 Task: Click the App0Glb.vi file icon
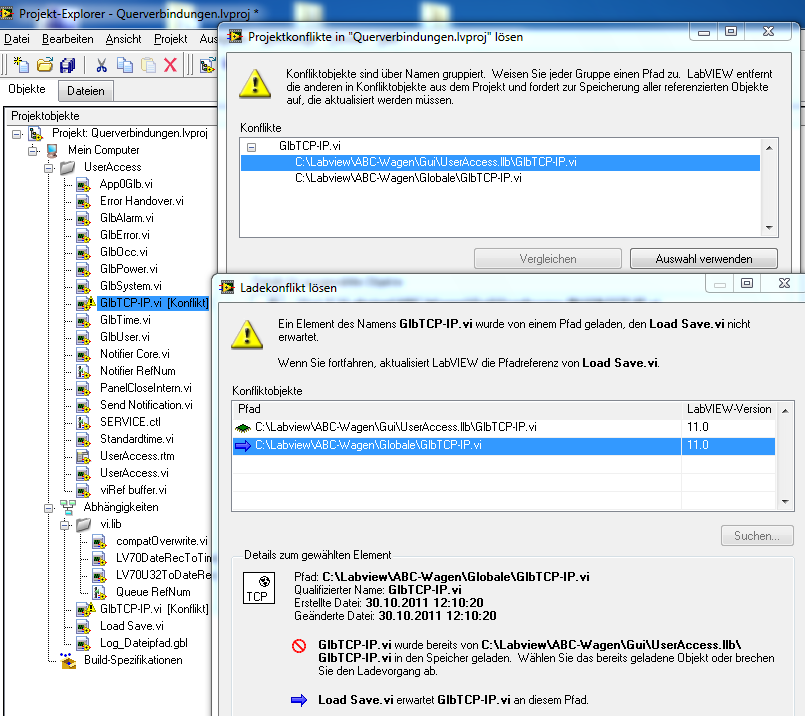[83, 184]
